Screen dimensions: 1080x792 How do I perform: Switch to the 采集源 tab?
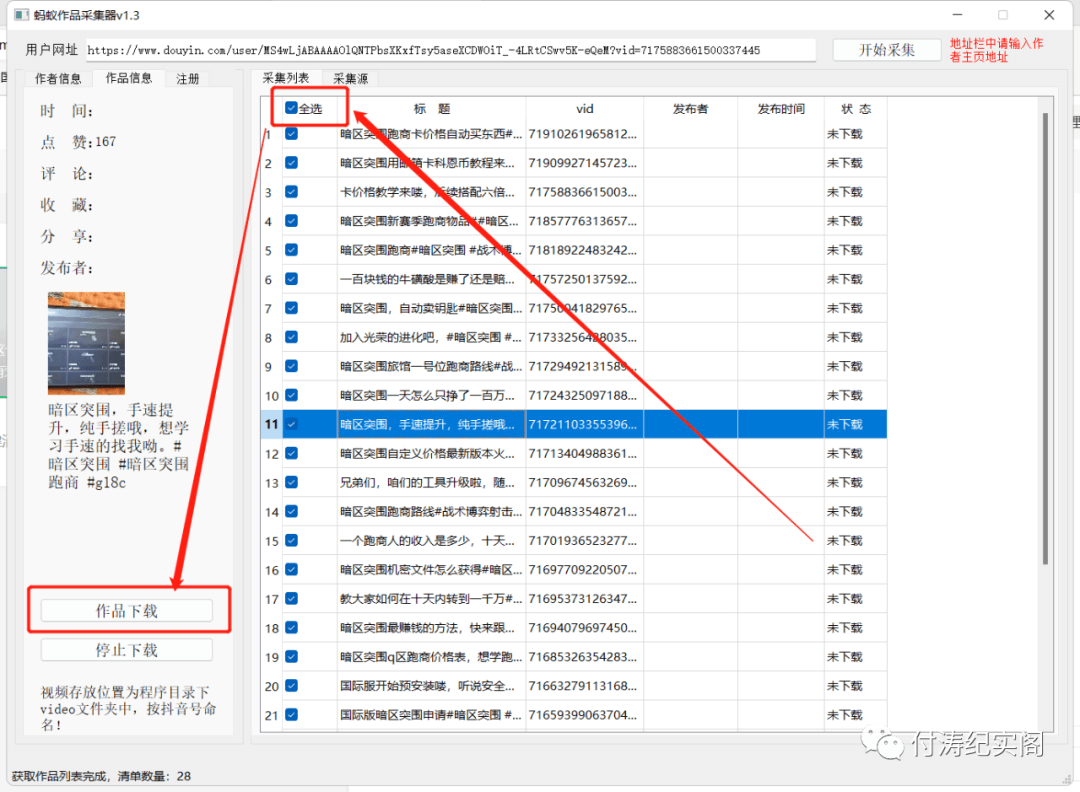coord(351,79)
